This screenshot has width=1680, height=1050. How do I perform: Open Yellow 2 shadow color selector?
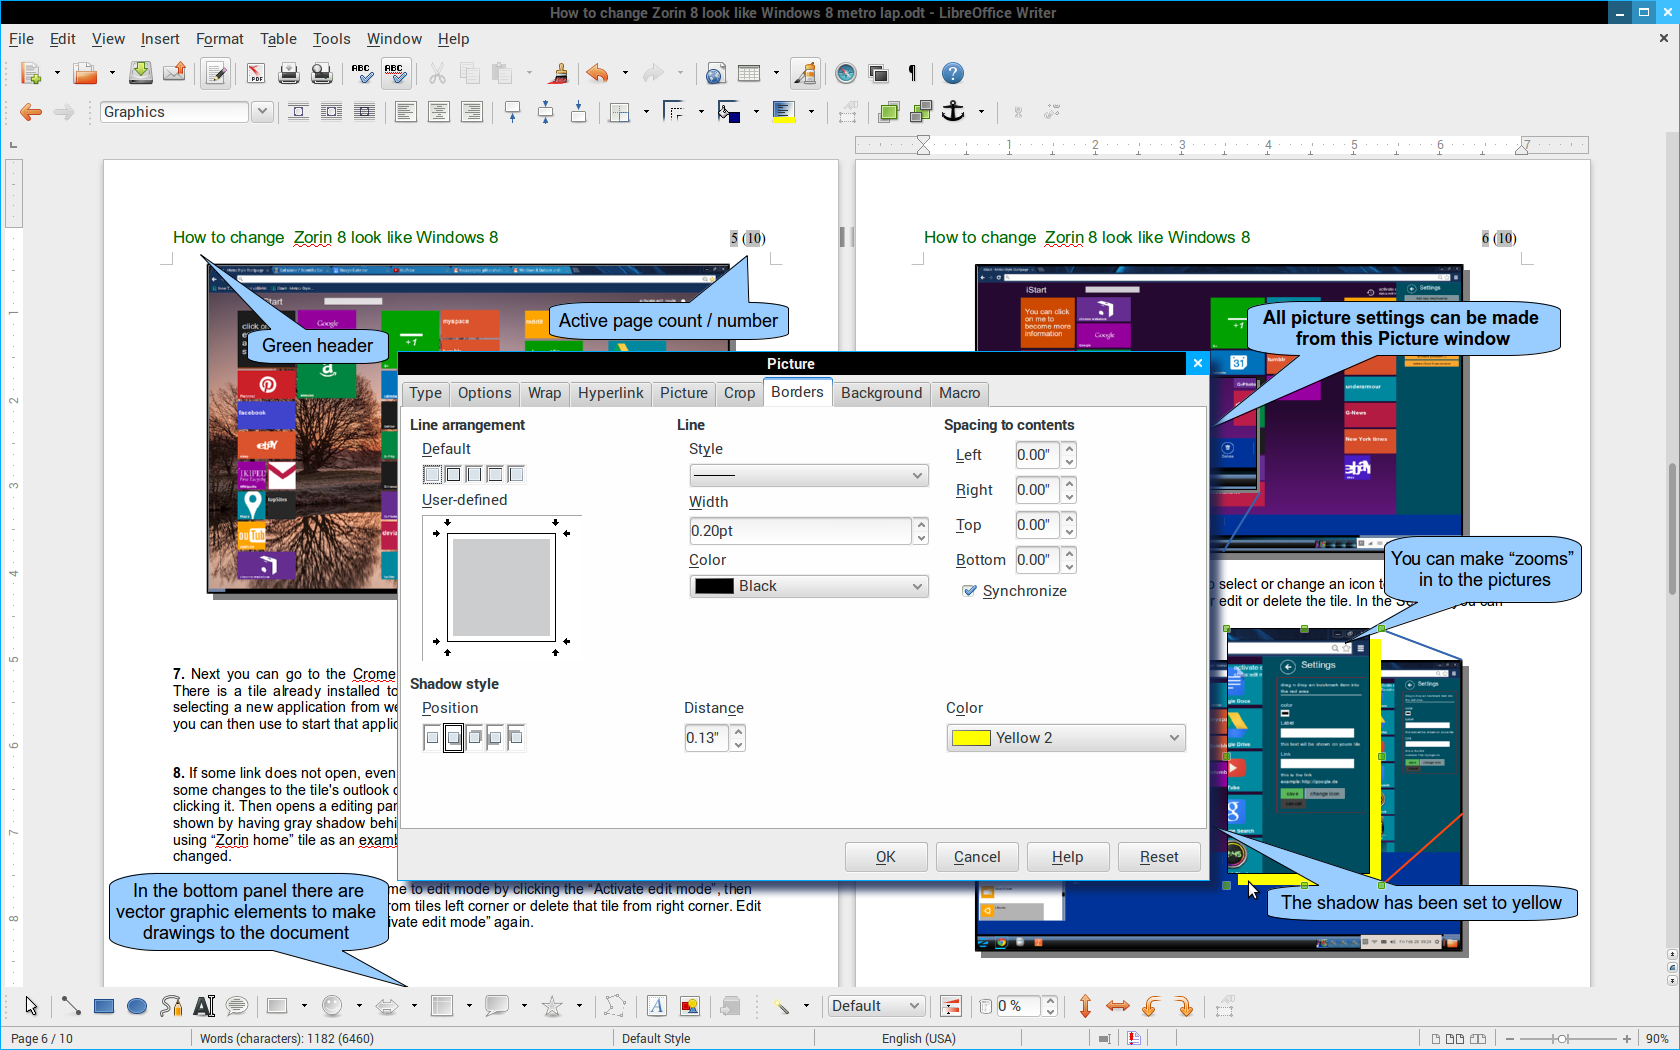point(1065,738)
